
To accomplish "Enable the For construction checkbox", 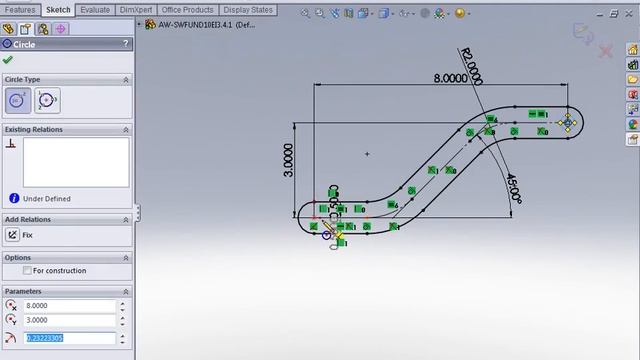I will point(27,270).
